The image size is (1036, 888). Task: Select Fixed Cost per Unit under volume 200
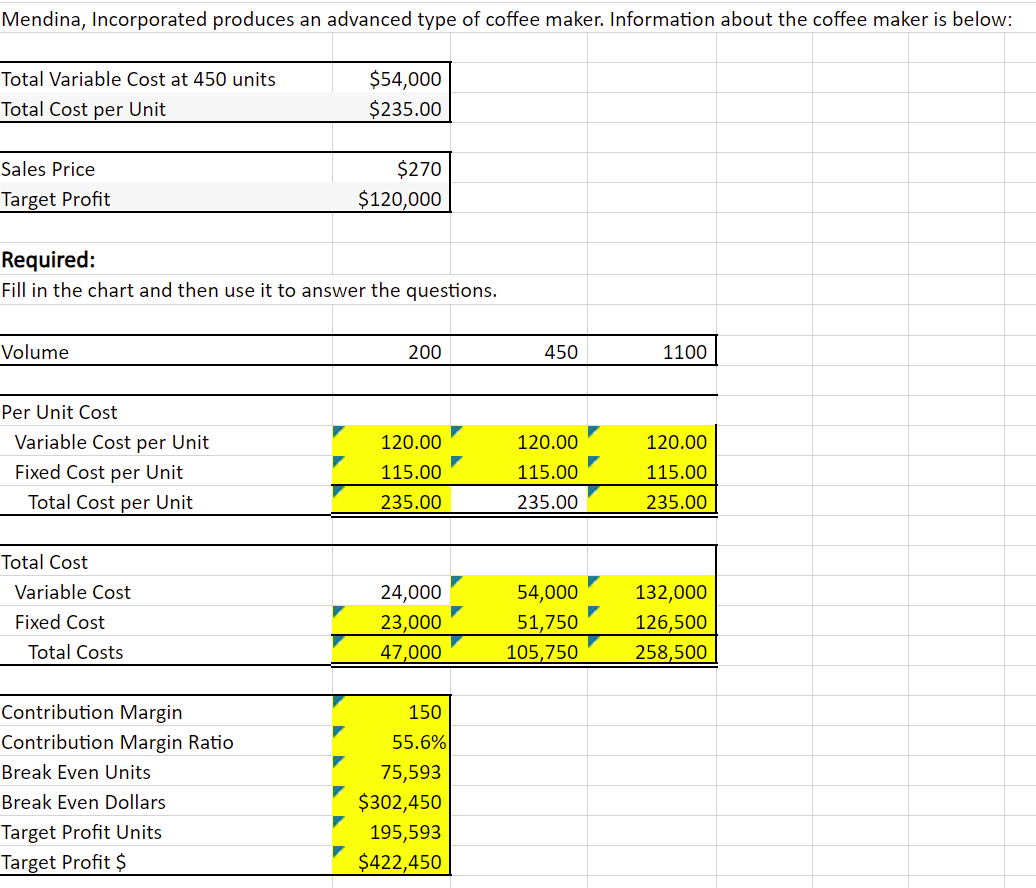pyautogui.click(x=392, y=471)
